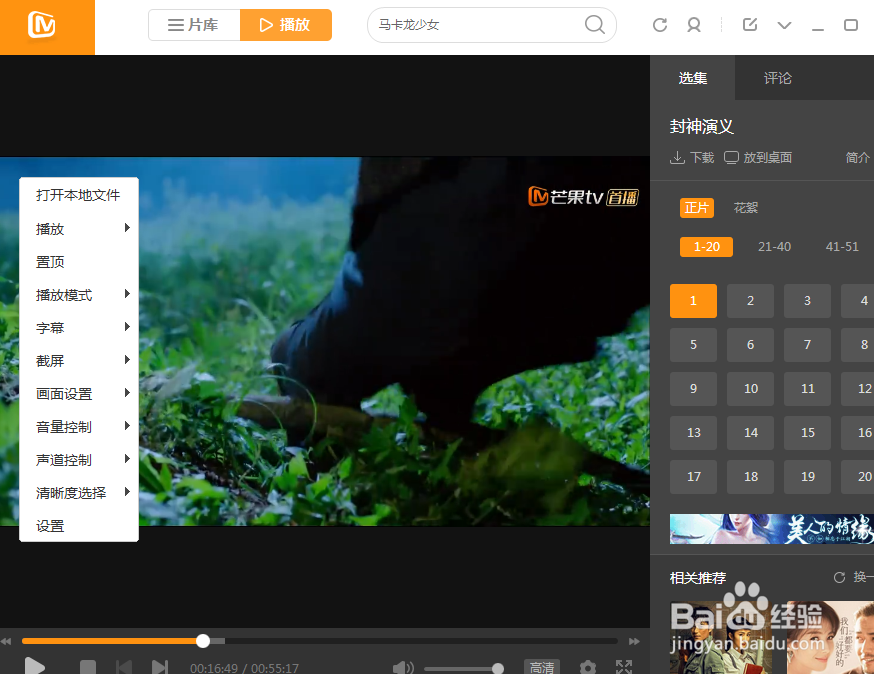Image resolution: width=874 pixels, height=674 pixels.
Task: Expand the 字幕 submenu
Action: coord(79,328)
